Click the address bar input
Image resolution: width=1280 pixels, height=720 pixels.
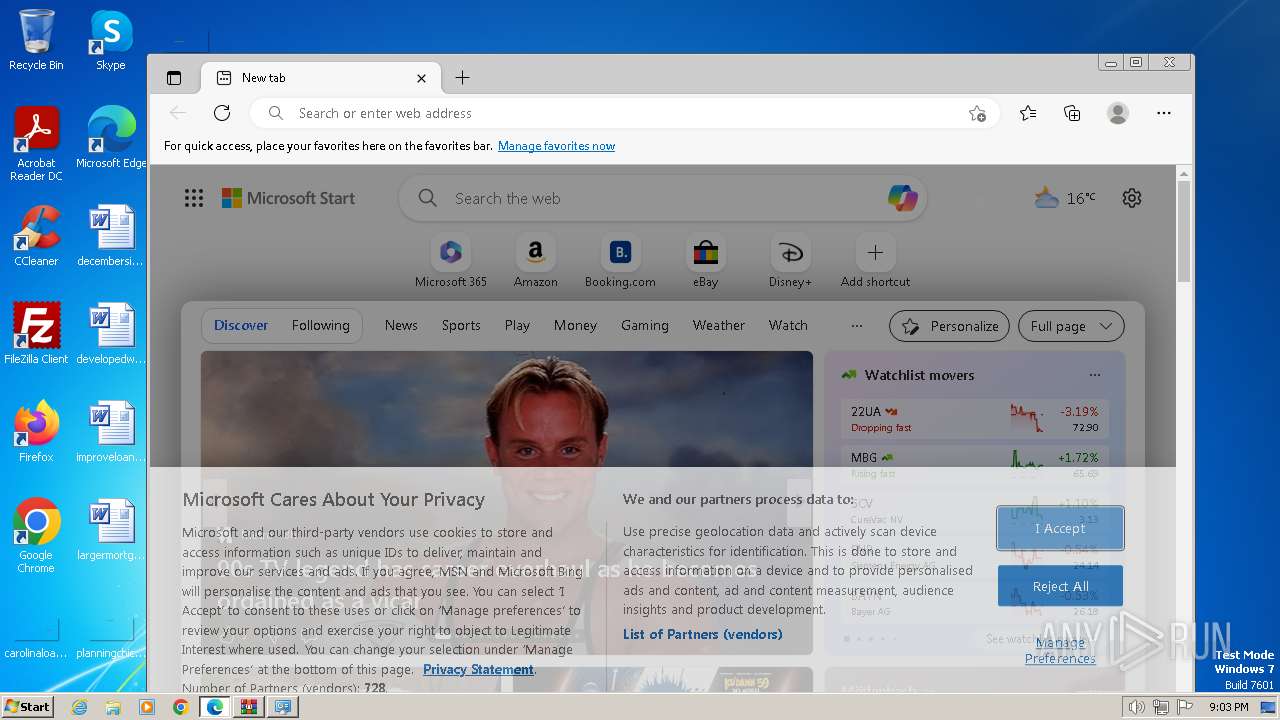625,113
